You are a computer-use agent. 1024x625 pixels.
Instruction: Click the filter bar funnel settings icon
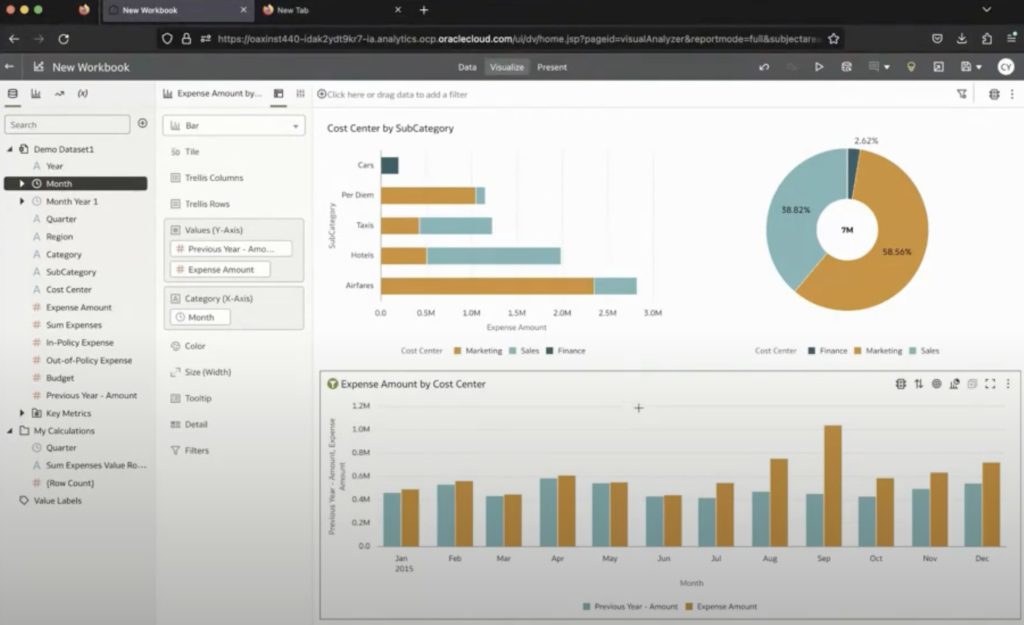(x=962, y=94)
